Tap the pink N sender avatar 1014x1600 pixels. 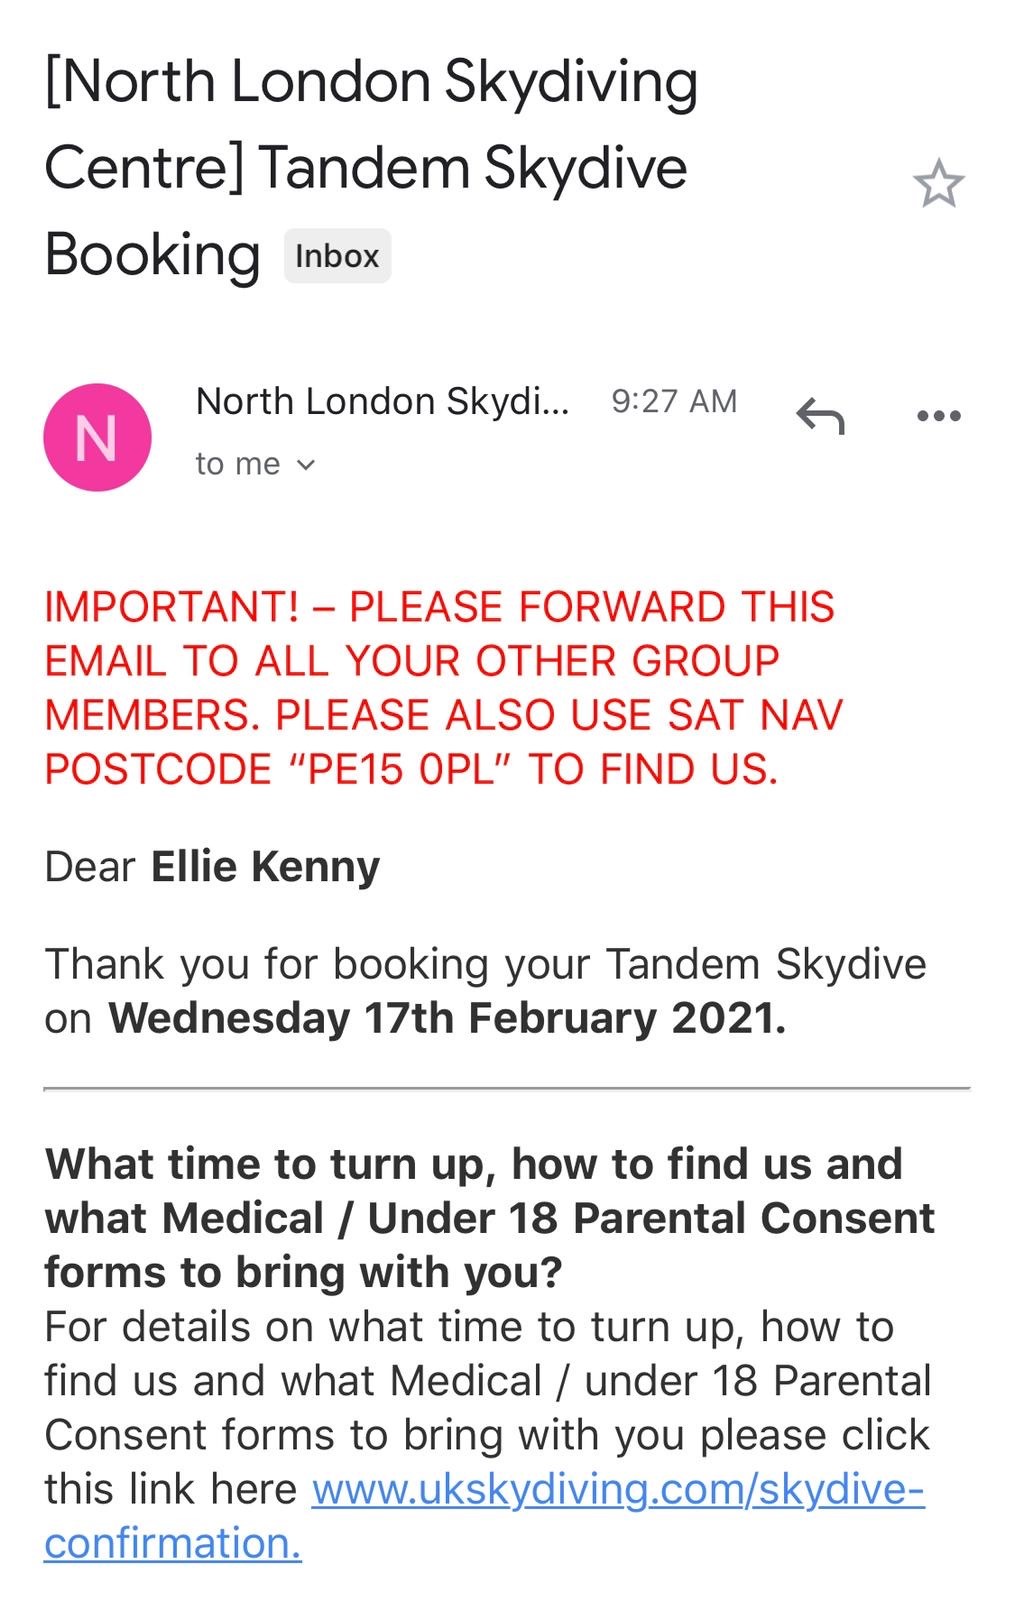click(x=97, y=437)
